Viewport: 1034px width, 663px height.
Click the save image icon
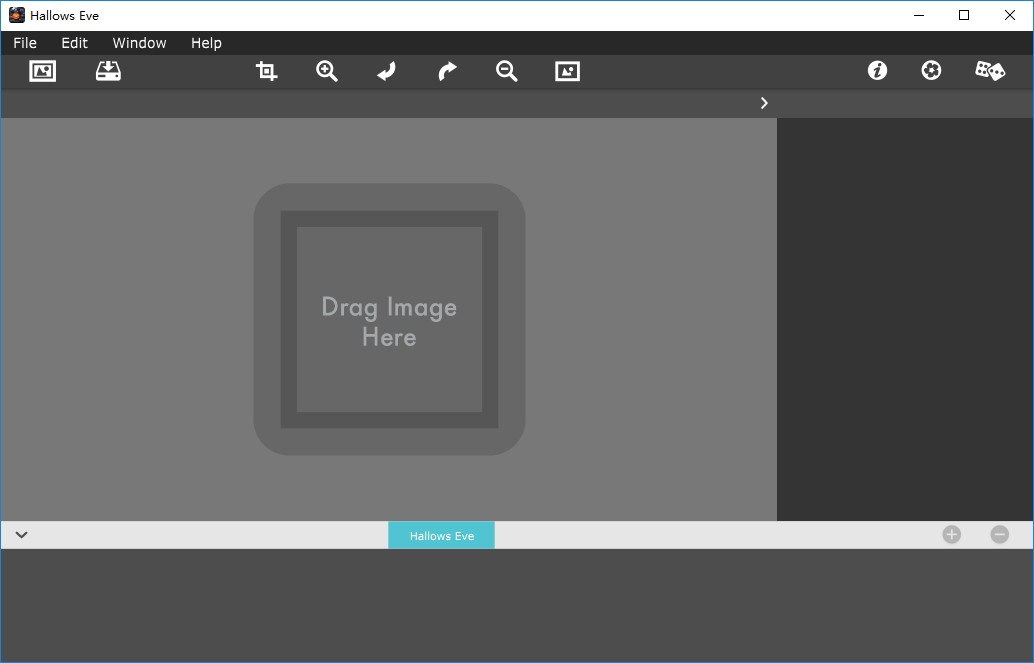[x=108, y=71]
